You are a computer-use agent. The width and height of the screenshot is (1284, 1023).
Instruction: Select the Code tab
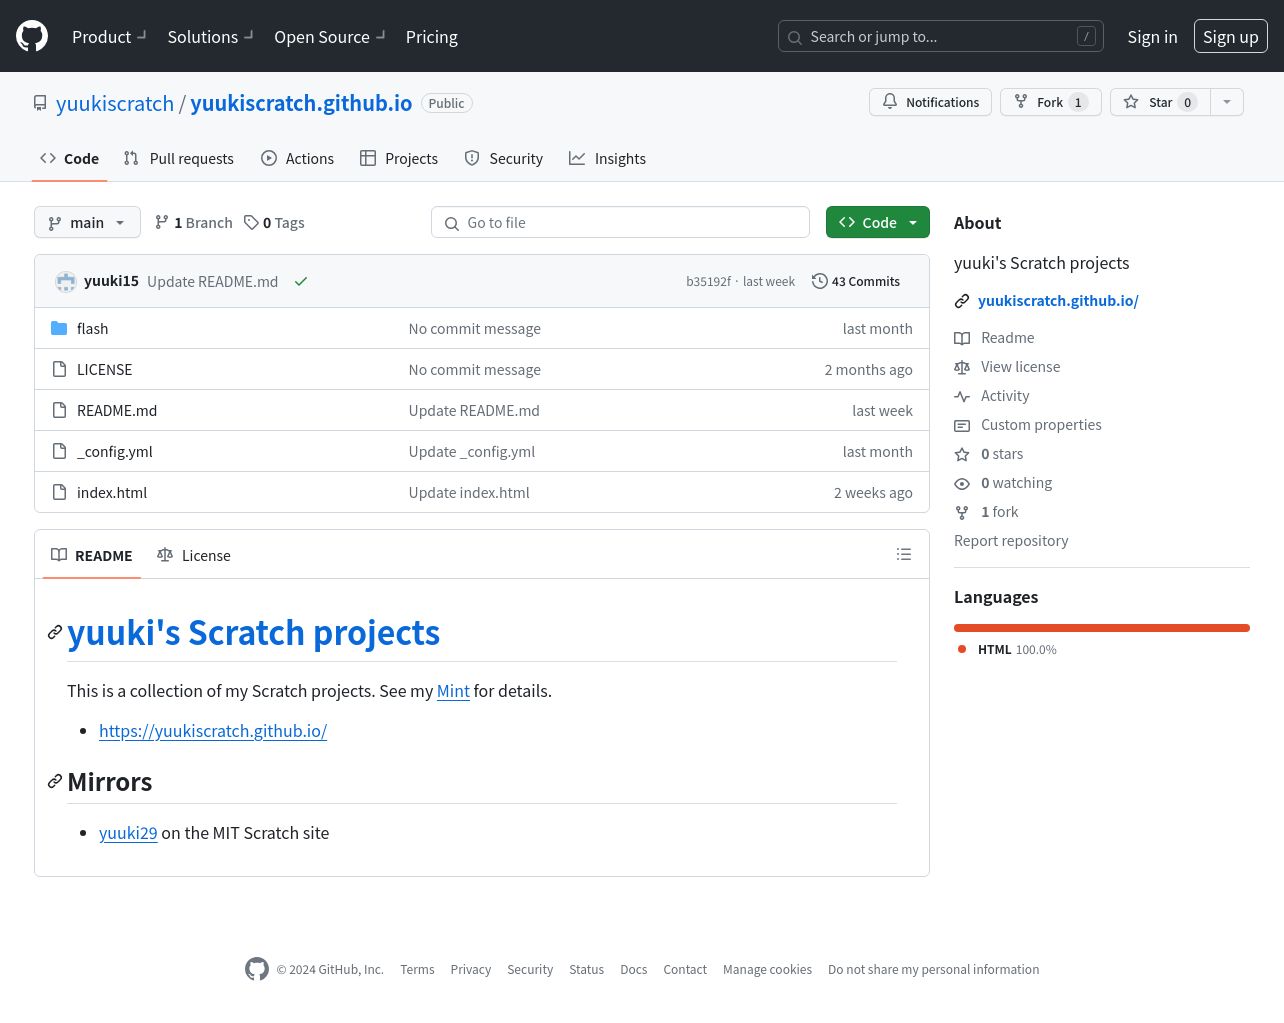[70, 158]
